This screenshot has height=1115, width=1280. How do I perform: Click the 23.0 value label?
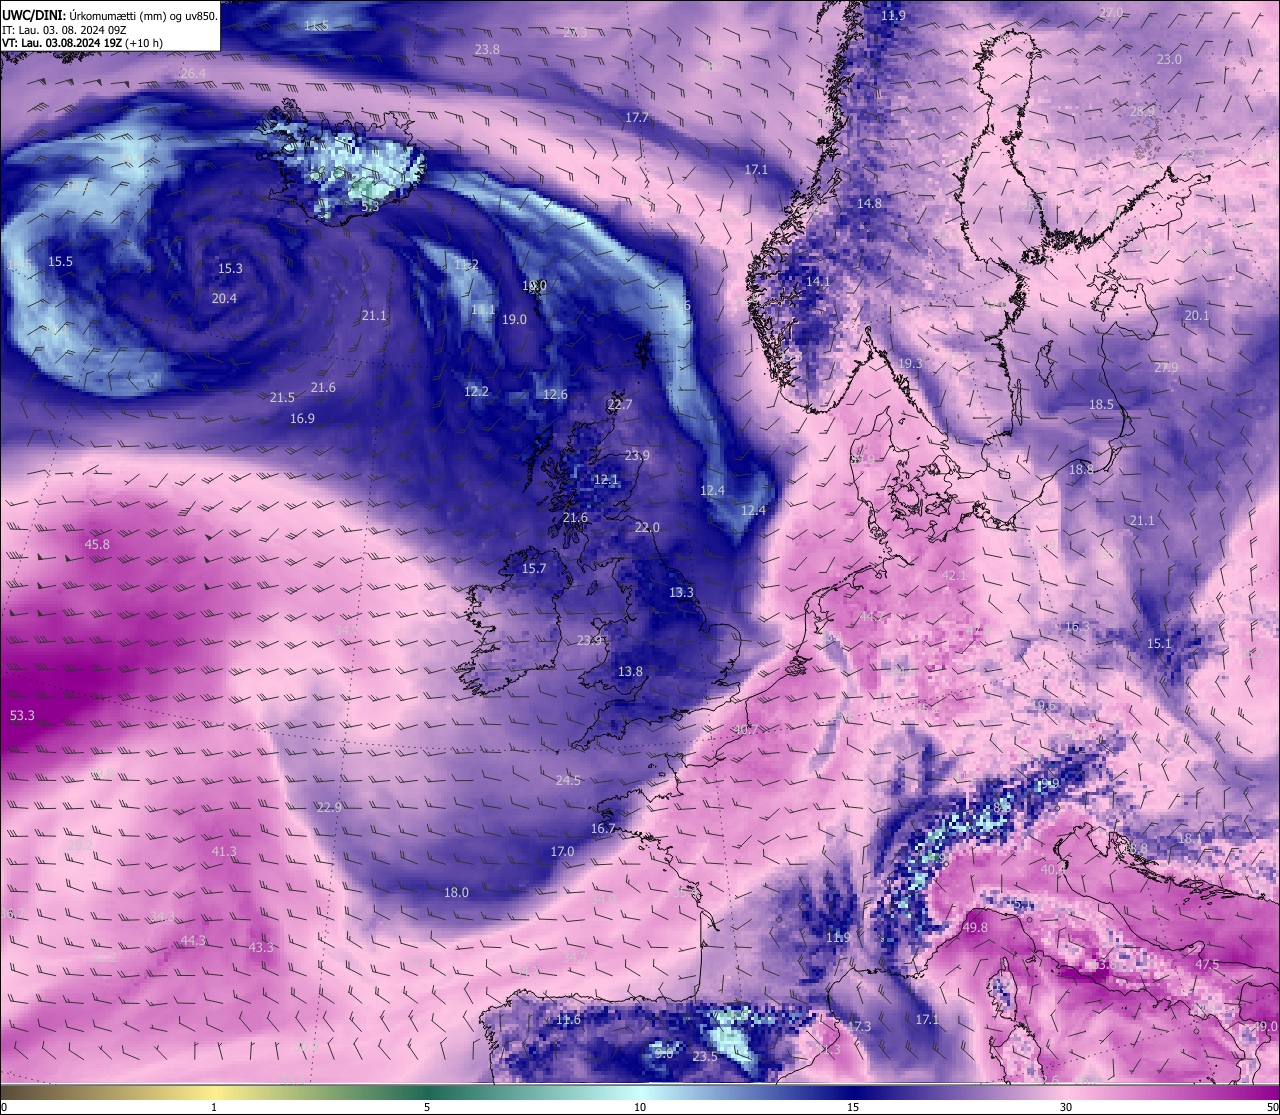[1169, 59]
